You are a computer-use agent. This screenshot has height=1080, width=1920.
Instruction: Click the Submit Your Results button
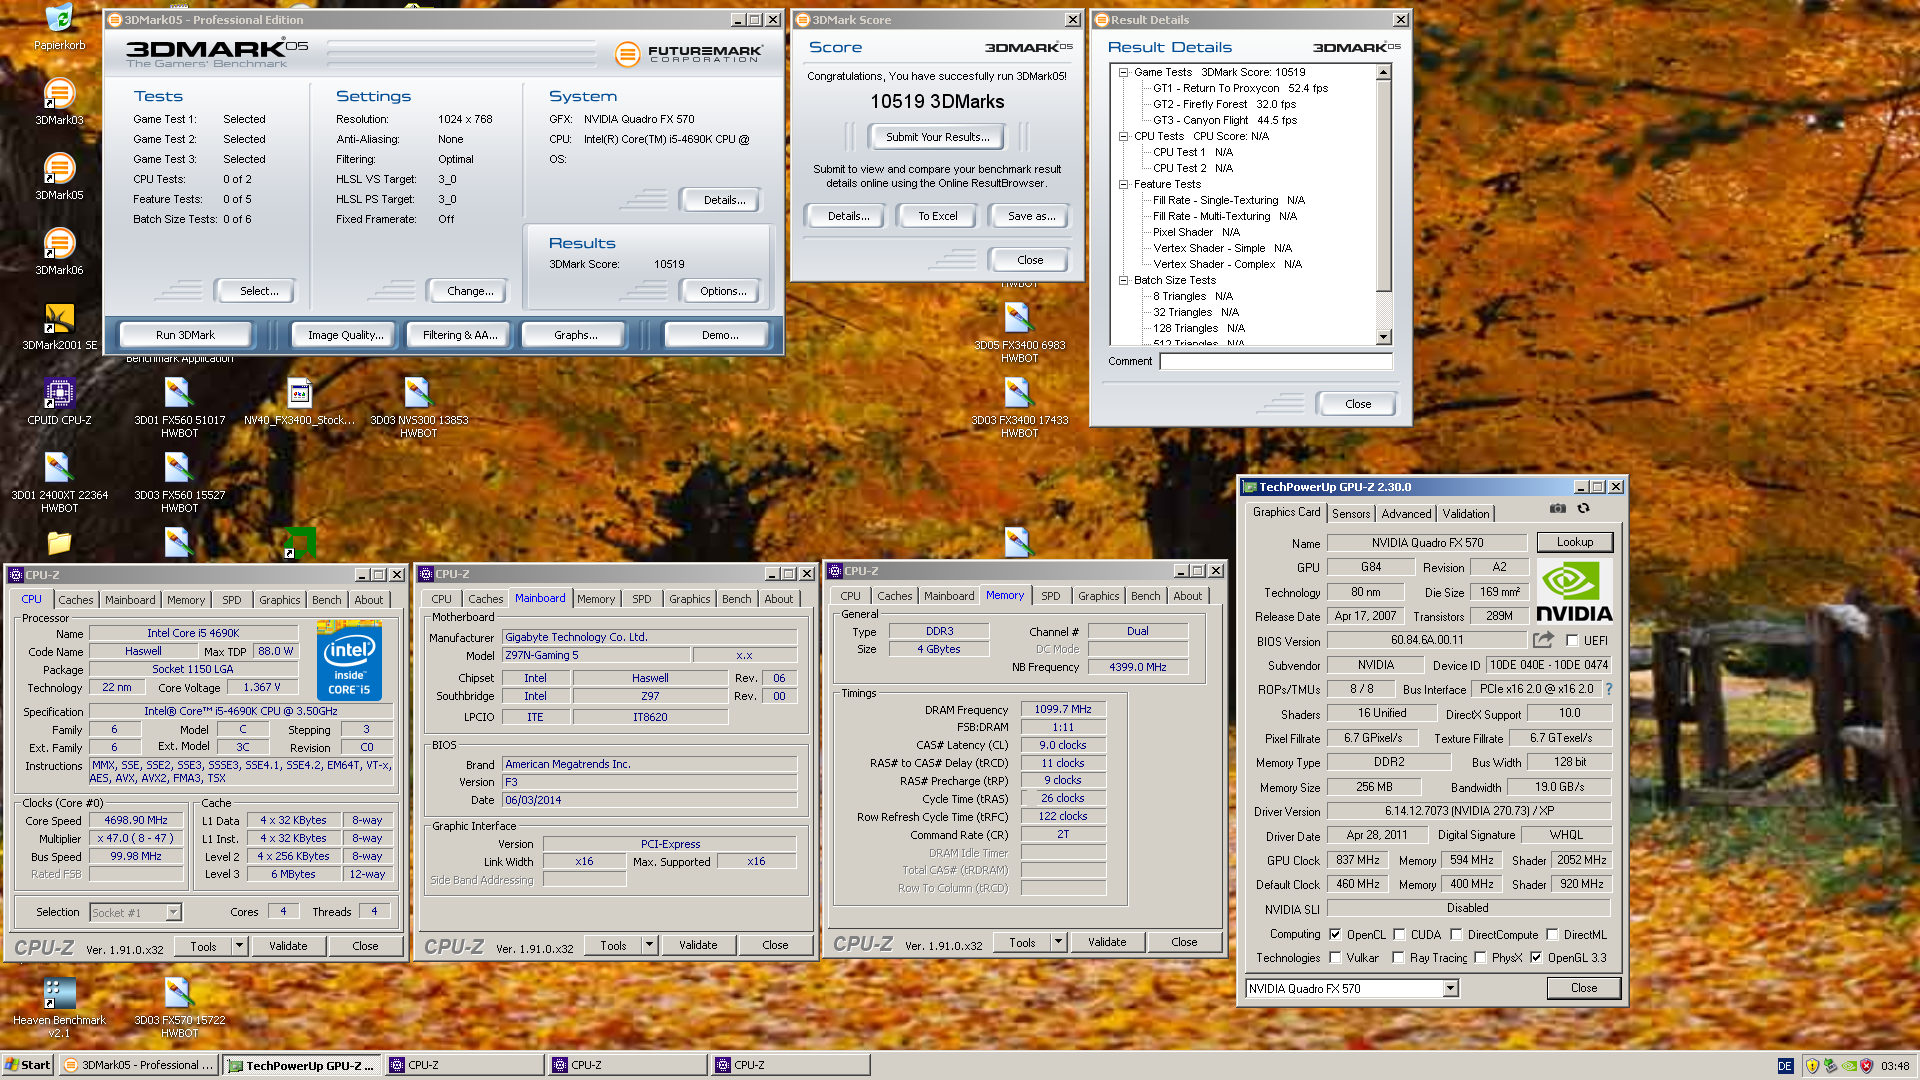[x=937, y=137]
